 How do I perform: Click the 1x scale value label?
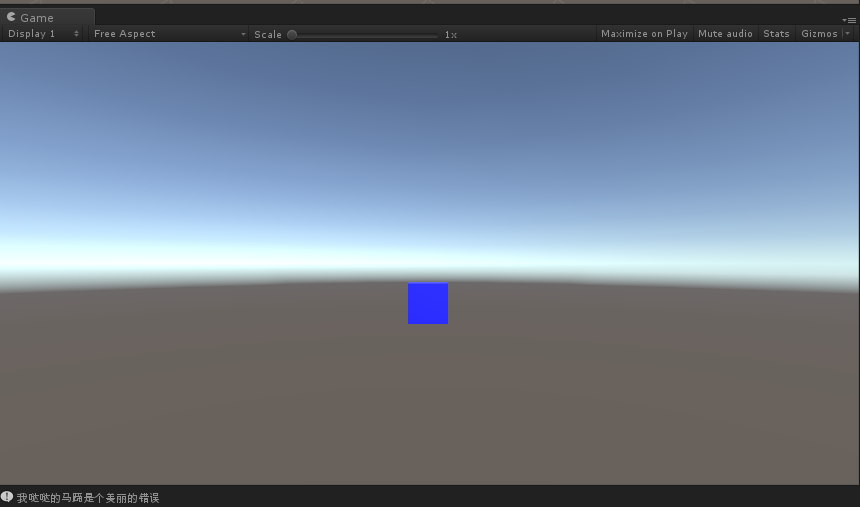click(x=451, y=35)
